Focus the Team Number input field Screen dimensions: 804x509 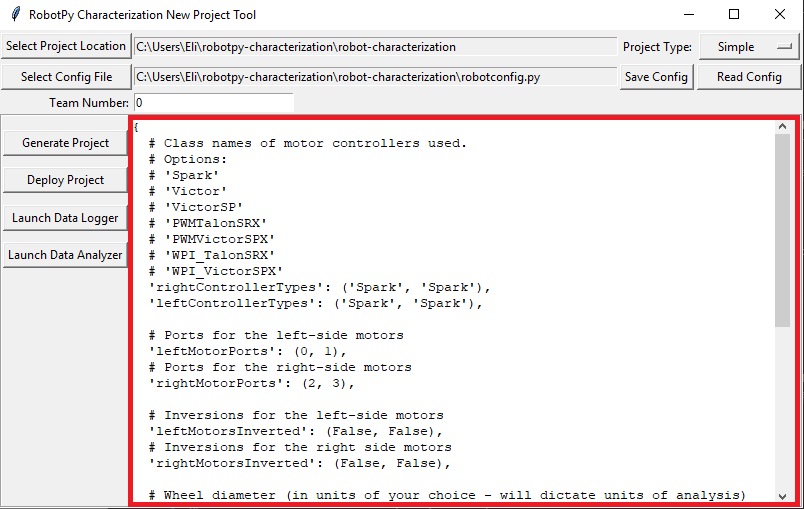(x=214, y=103)
